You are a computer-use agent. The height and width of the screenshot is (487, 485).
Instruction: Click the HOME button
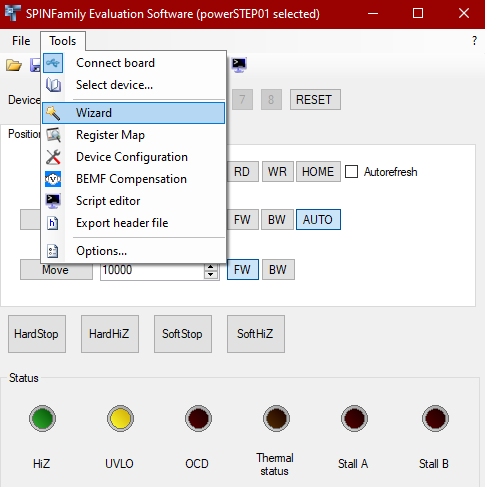pos(318,172)
